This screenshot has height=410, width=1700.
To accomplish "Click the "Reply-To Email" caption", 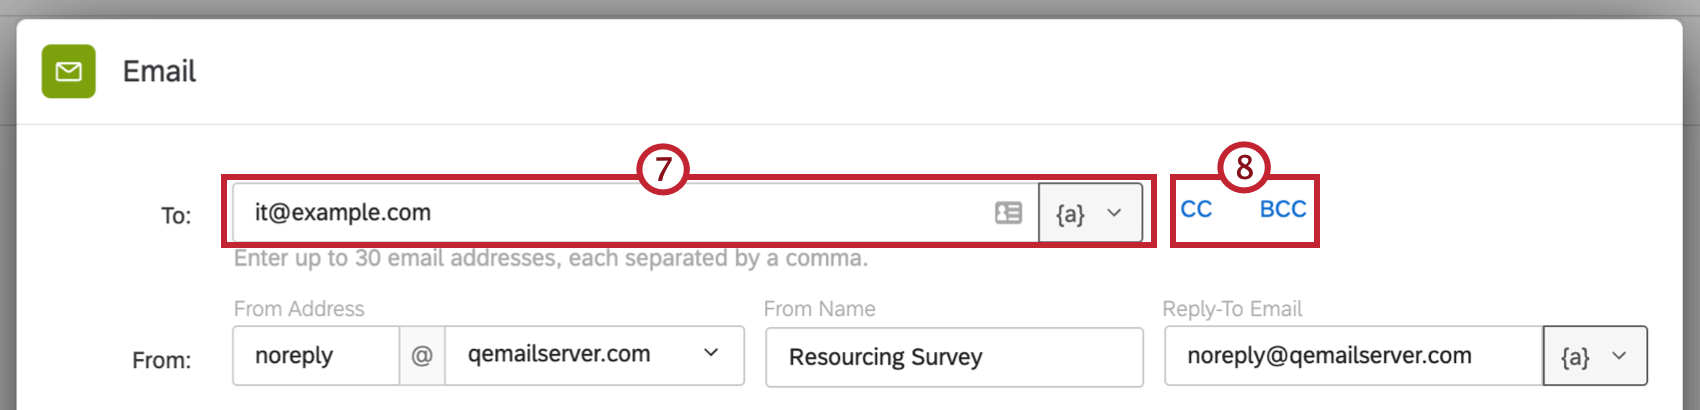I will pyautogui.click(x=1231, y=309).
